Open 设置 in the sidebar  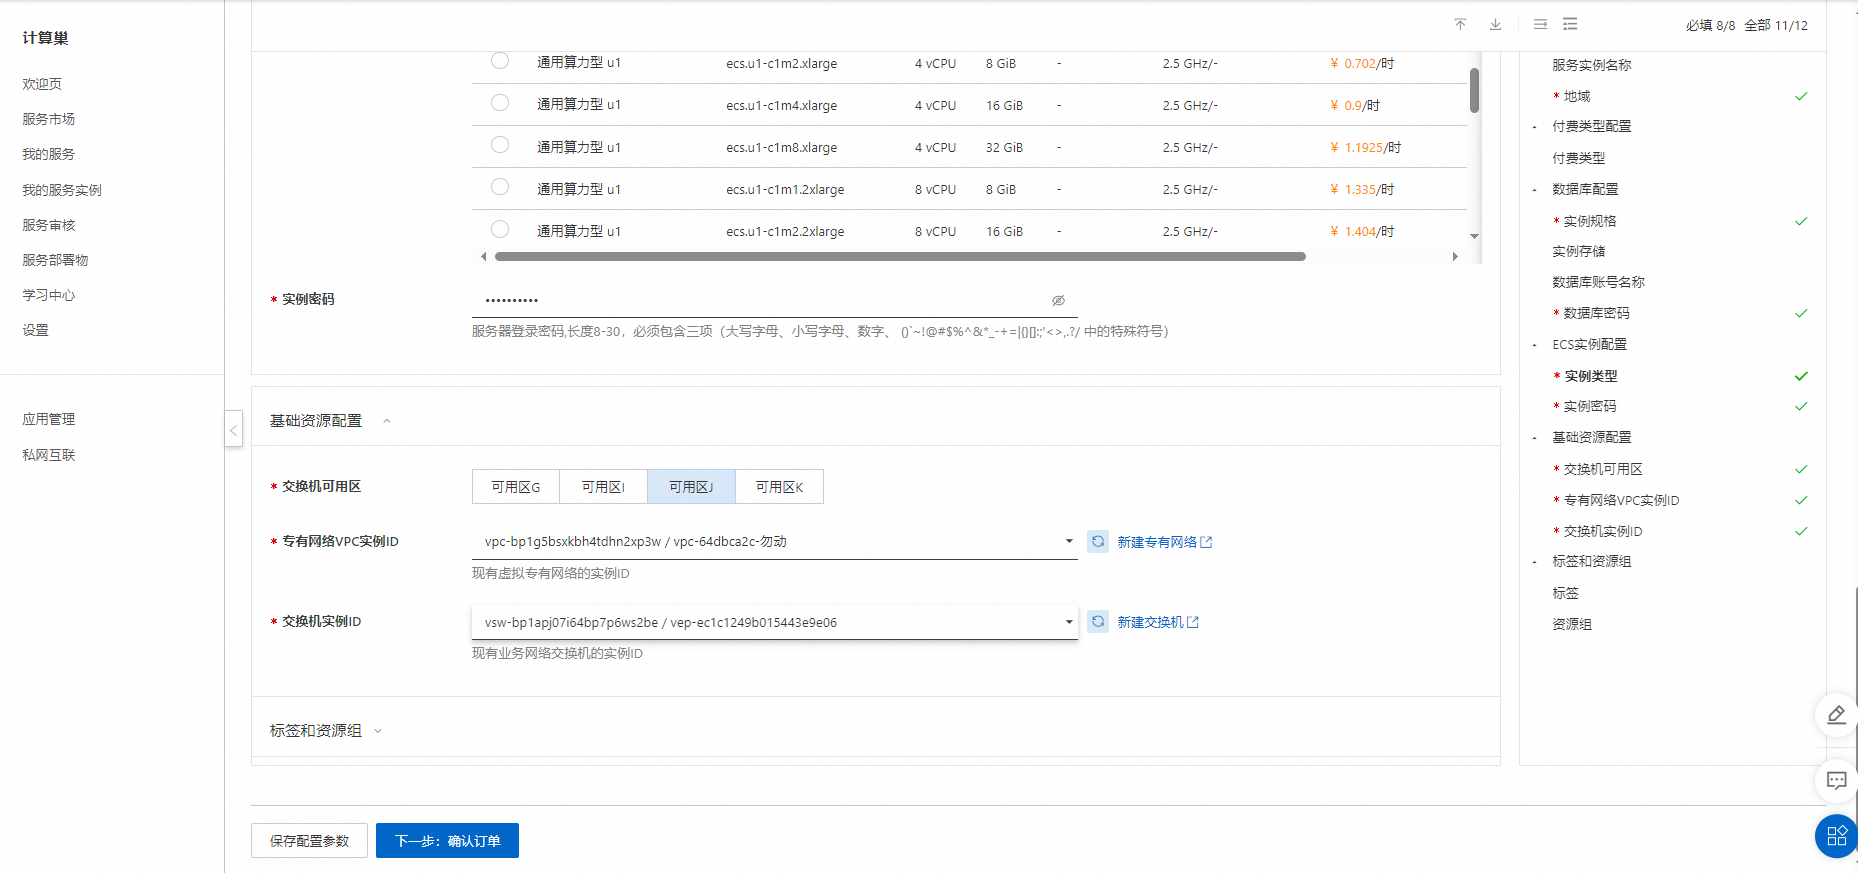[x=36, y=330]
